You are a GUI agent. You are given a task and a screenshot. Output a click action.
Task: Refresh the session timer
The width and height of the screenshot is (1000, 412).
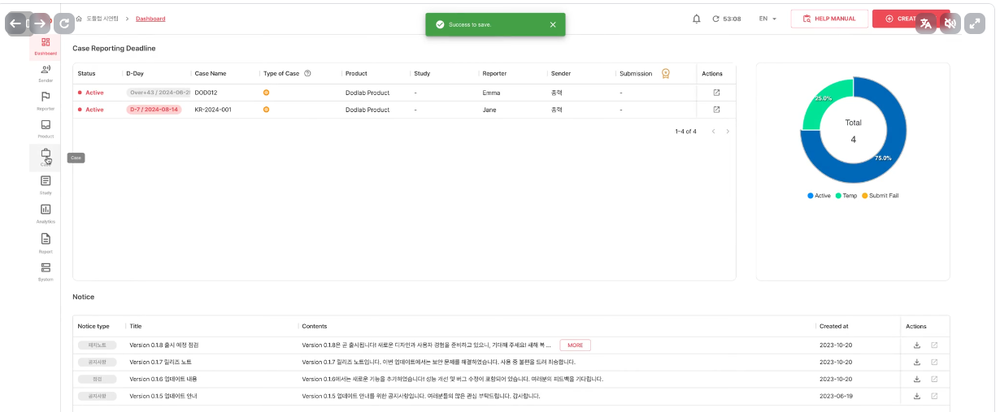pos(716,19)
